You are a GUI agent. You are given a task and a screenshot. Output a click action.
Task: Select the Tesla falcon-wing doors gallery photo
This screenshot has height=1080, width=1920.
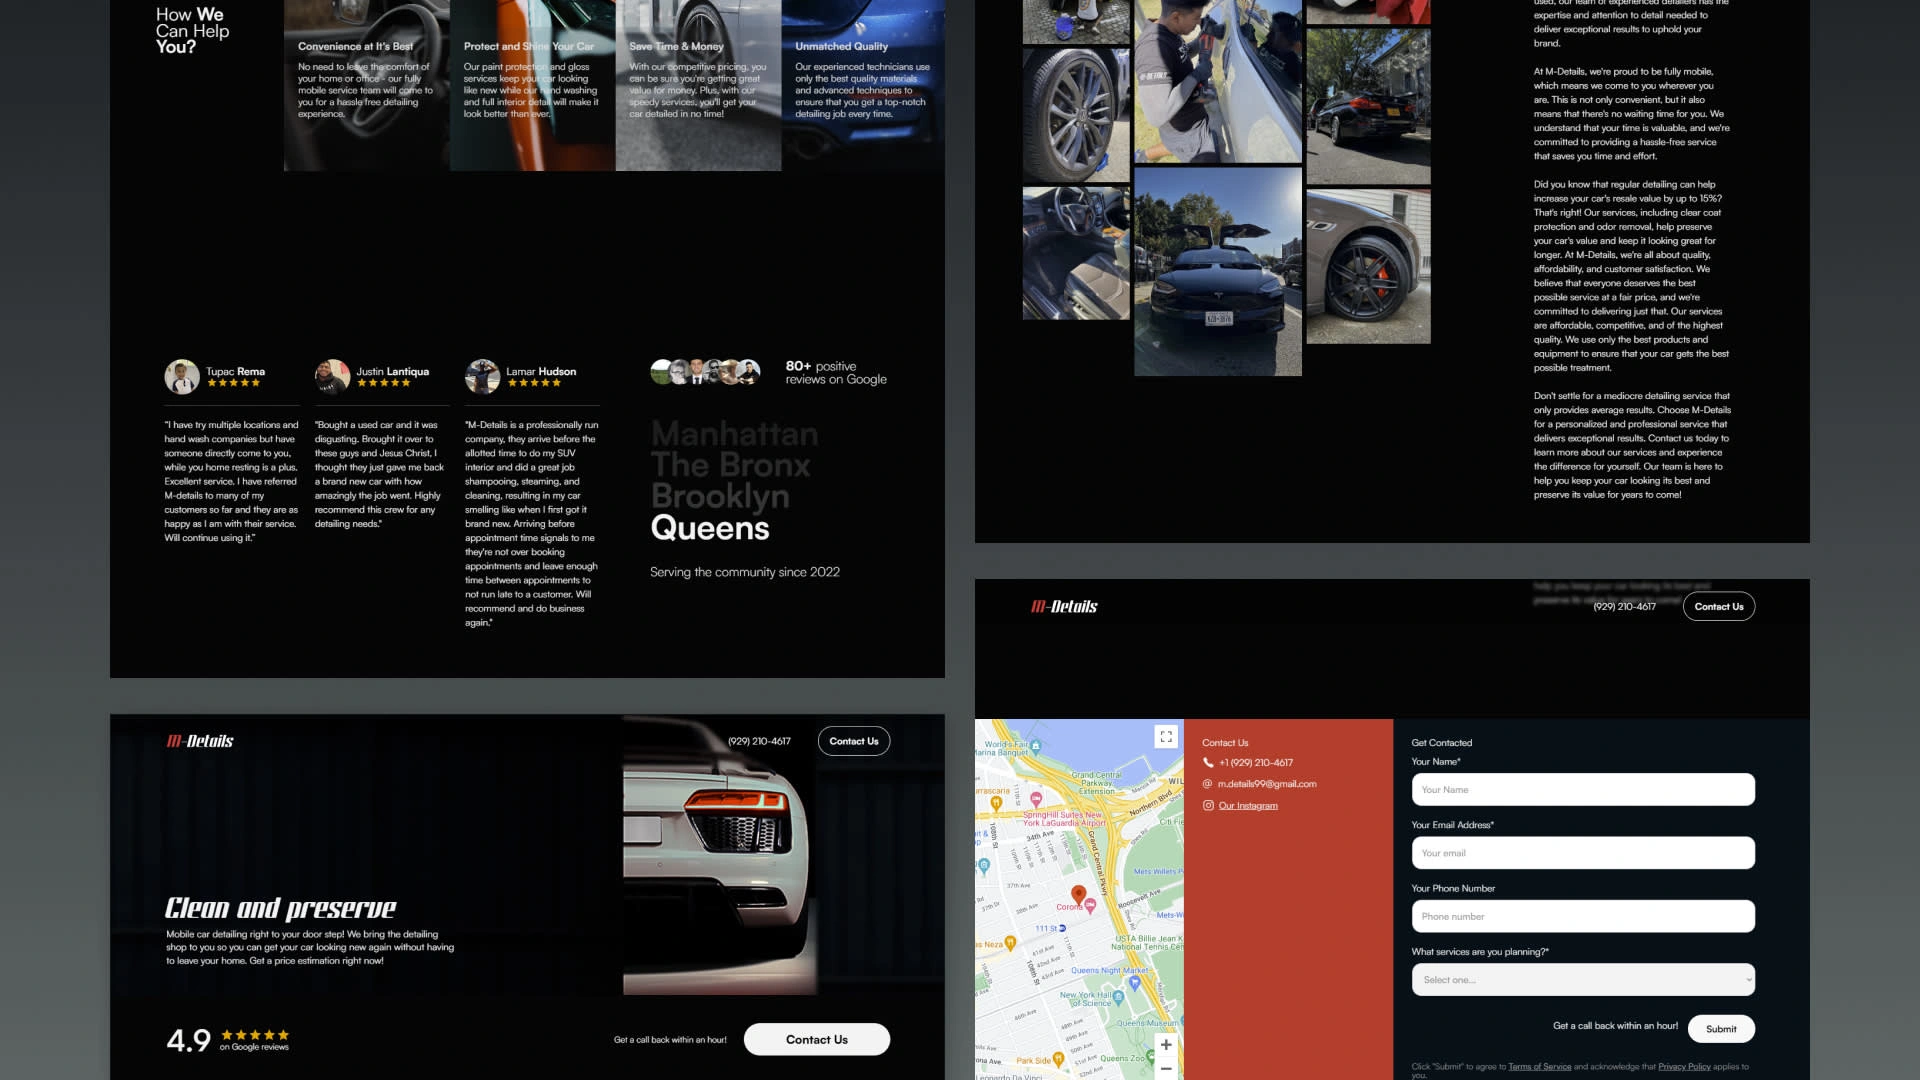click(x=1217, y=272)
